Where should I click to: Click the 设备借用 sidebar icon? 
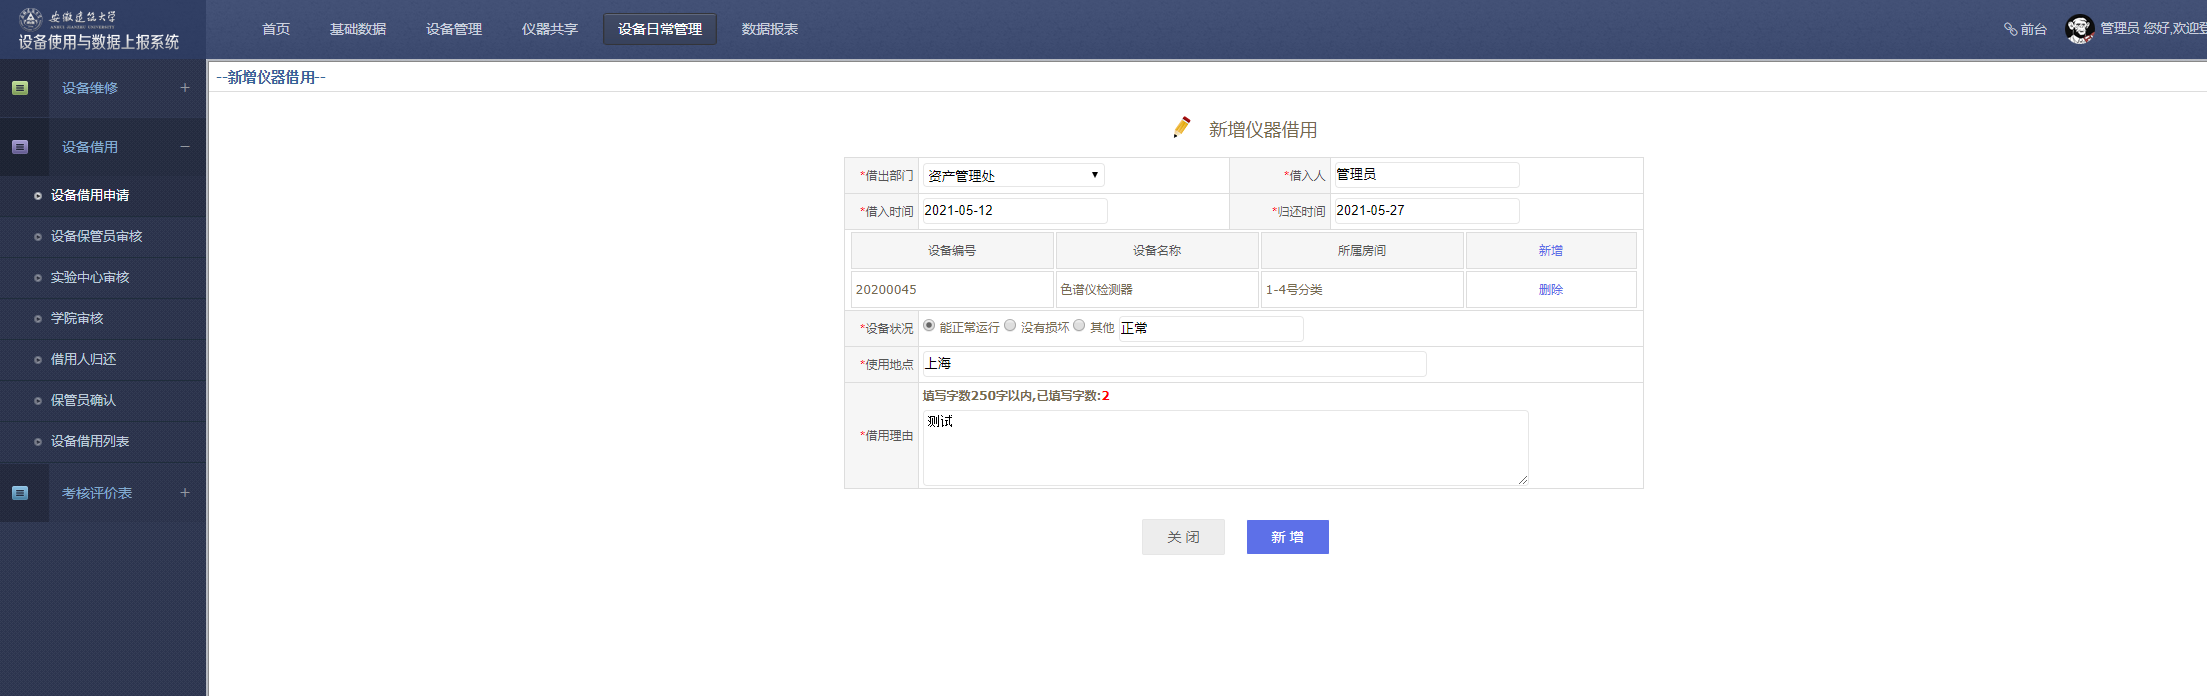[x=20, y=147]
